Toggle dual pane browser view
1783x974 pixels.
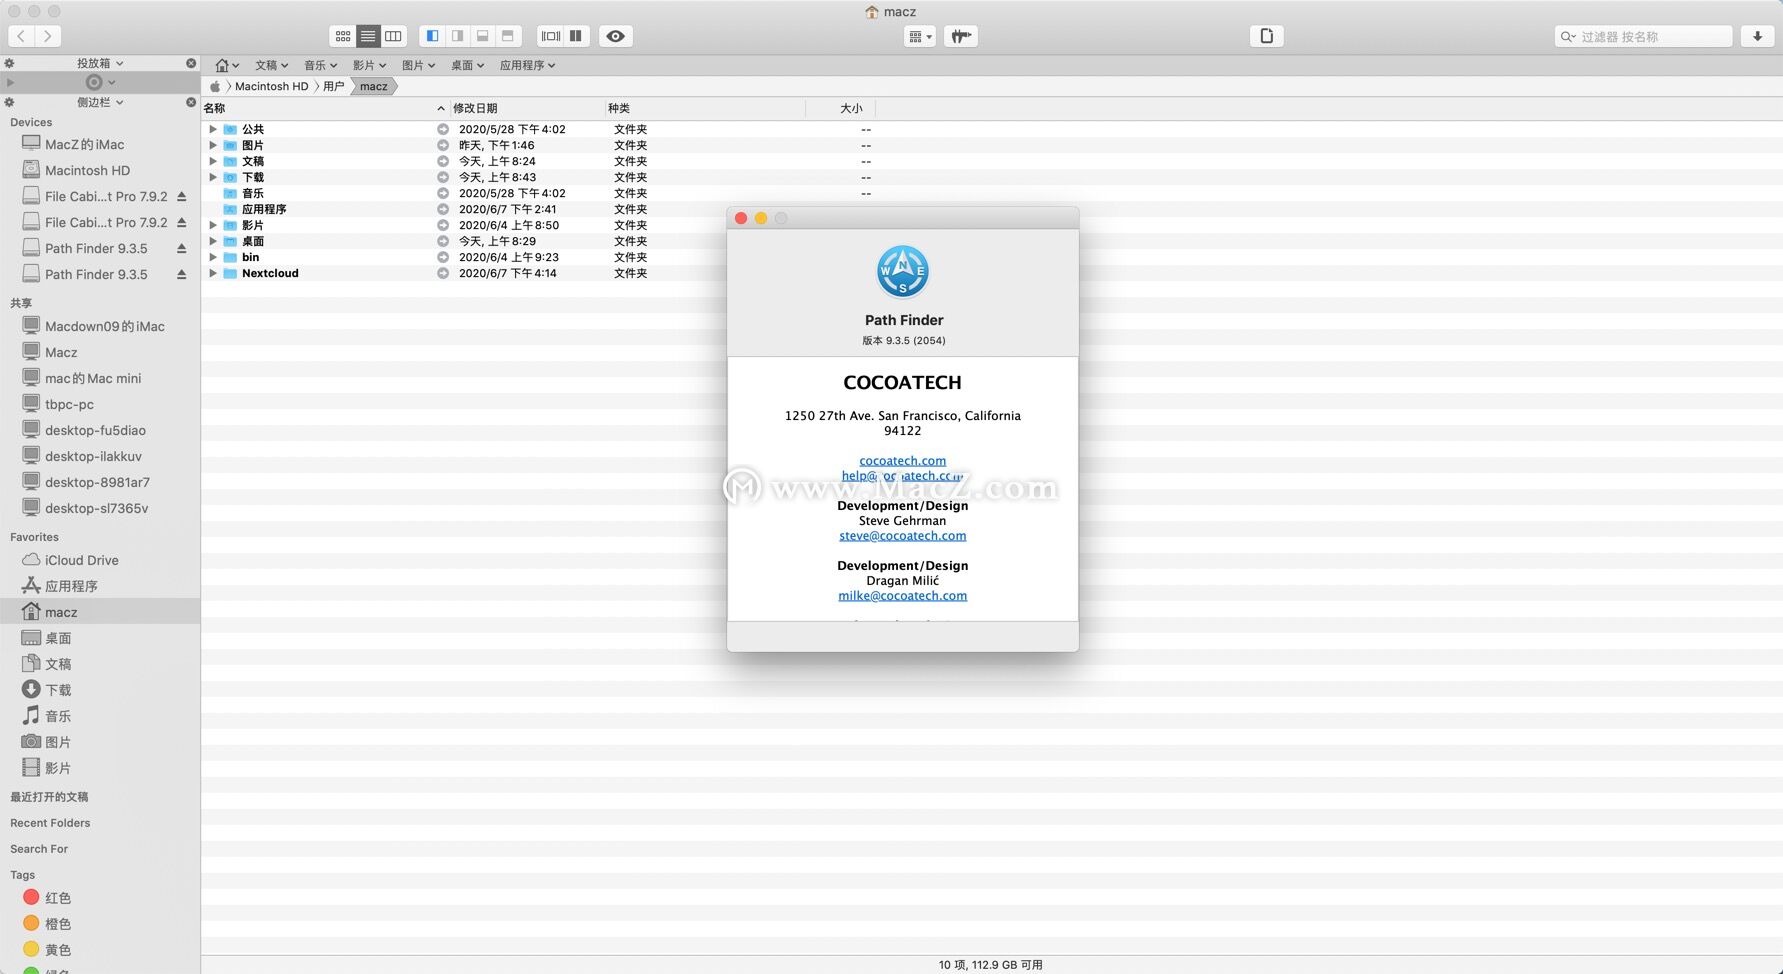point(576,36)
